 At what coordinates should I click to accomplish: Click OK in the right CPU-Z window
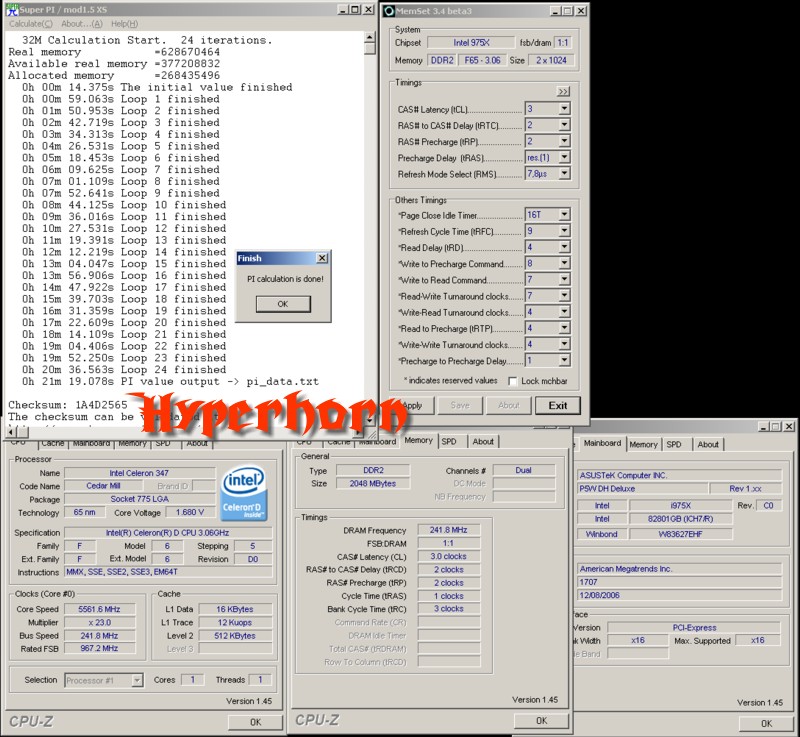click(x=767, y=723)
